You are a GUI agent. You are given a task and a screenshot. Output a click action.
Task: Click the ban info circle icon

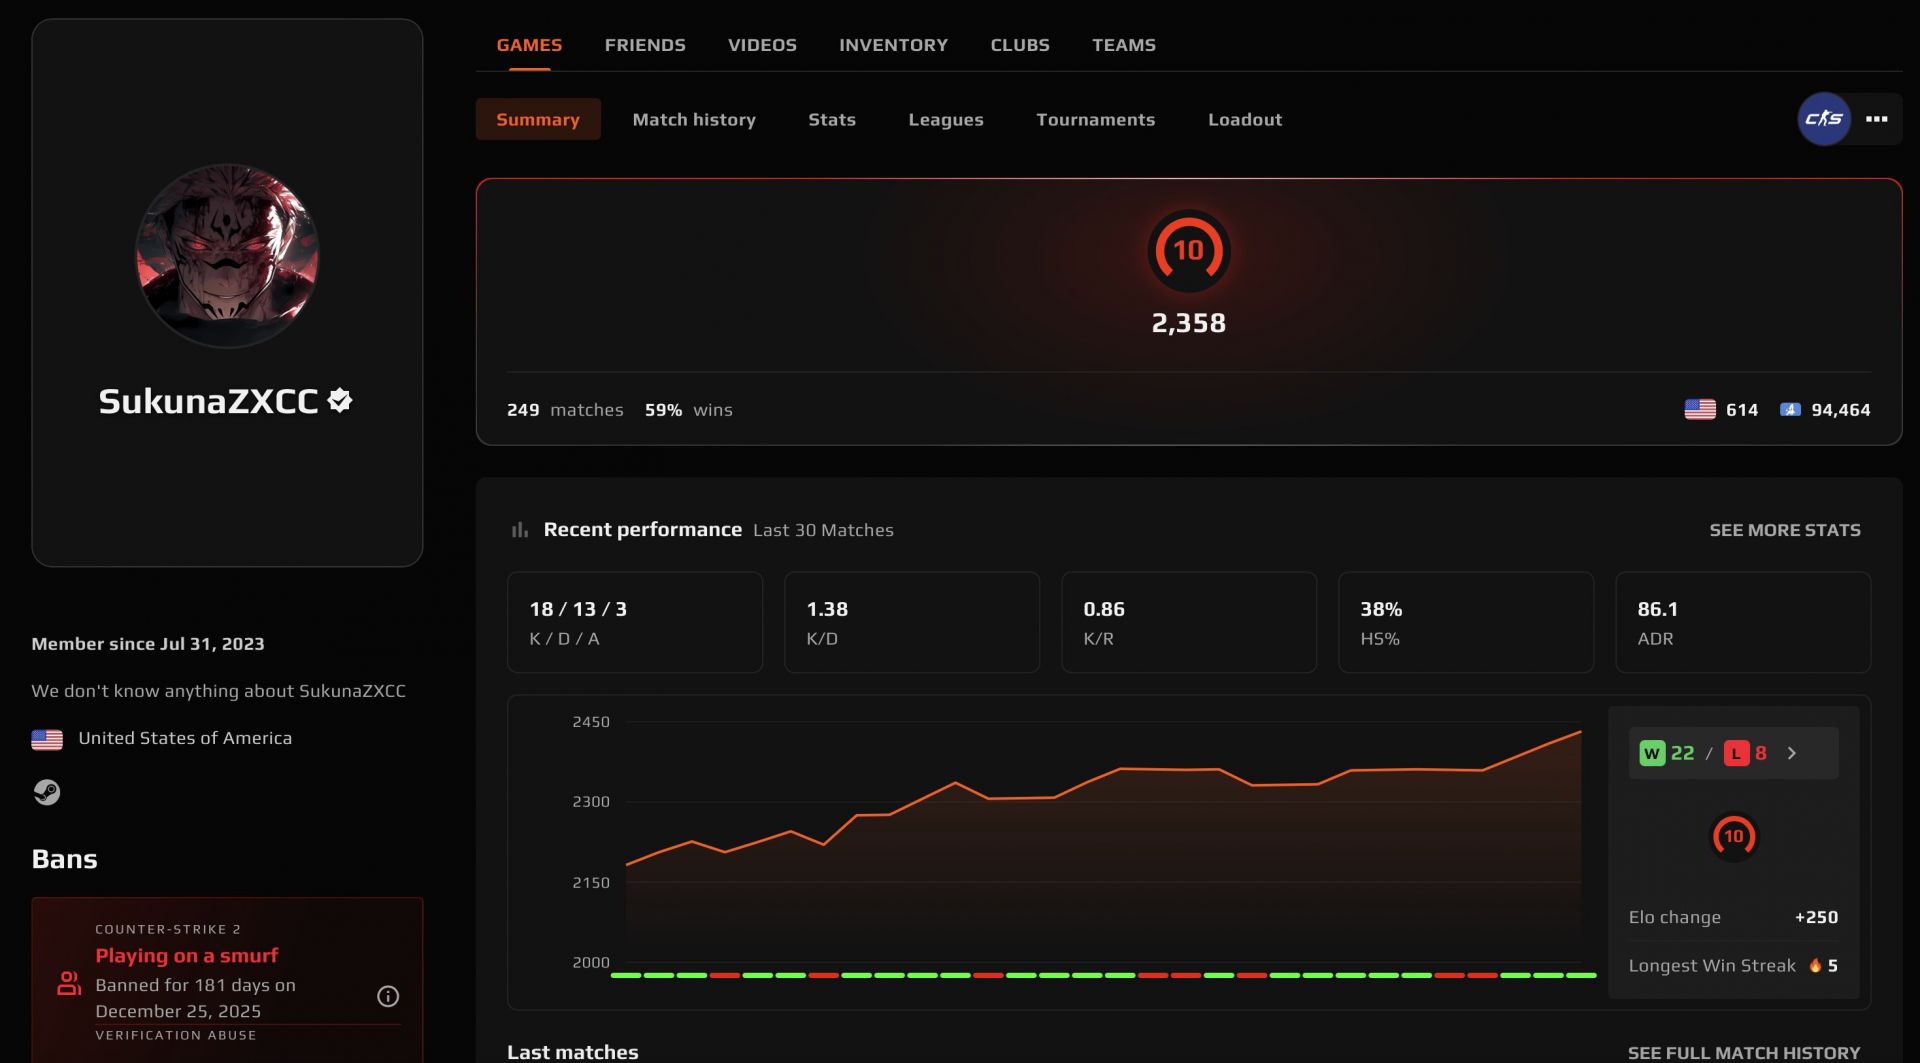388,996
